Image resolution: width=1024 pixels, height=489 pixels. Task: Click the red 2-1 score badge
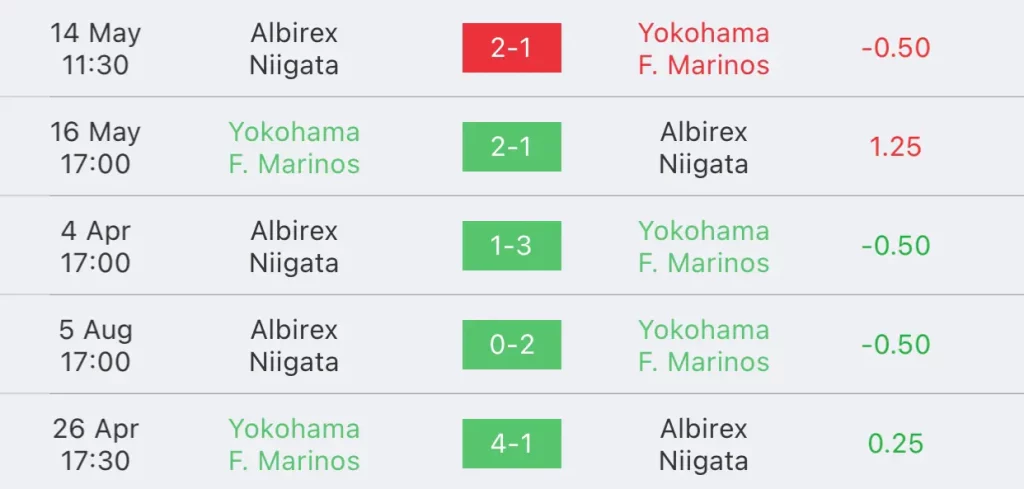tap(511, 48)
